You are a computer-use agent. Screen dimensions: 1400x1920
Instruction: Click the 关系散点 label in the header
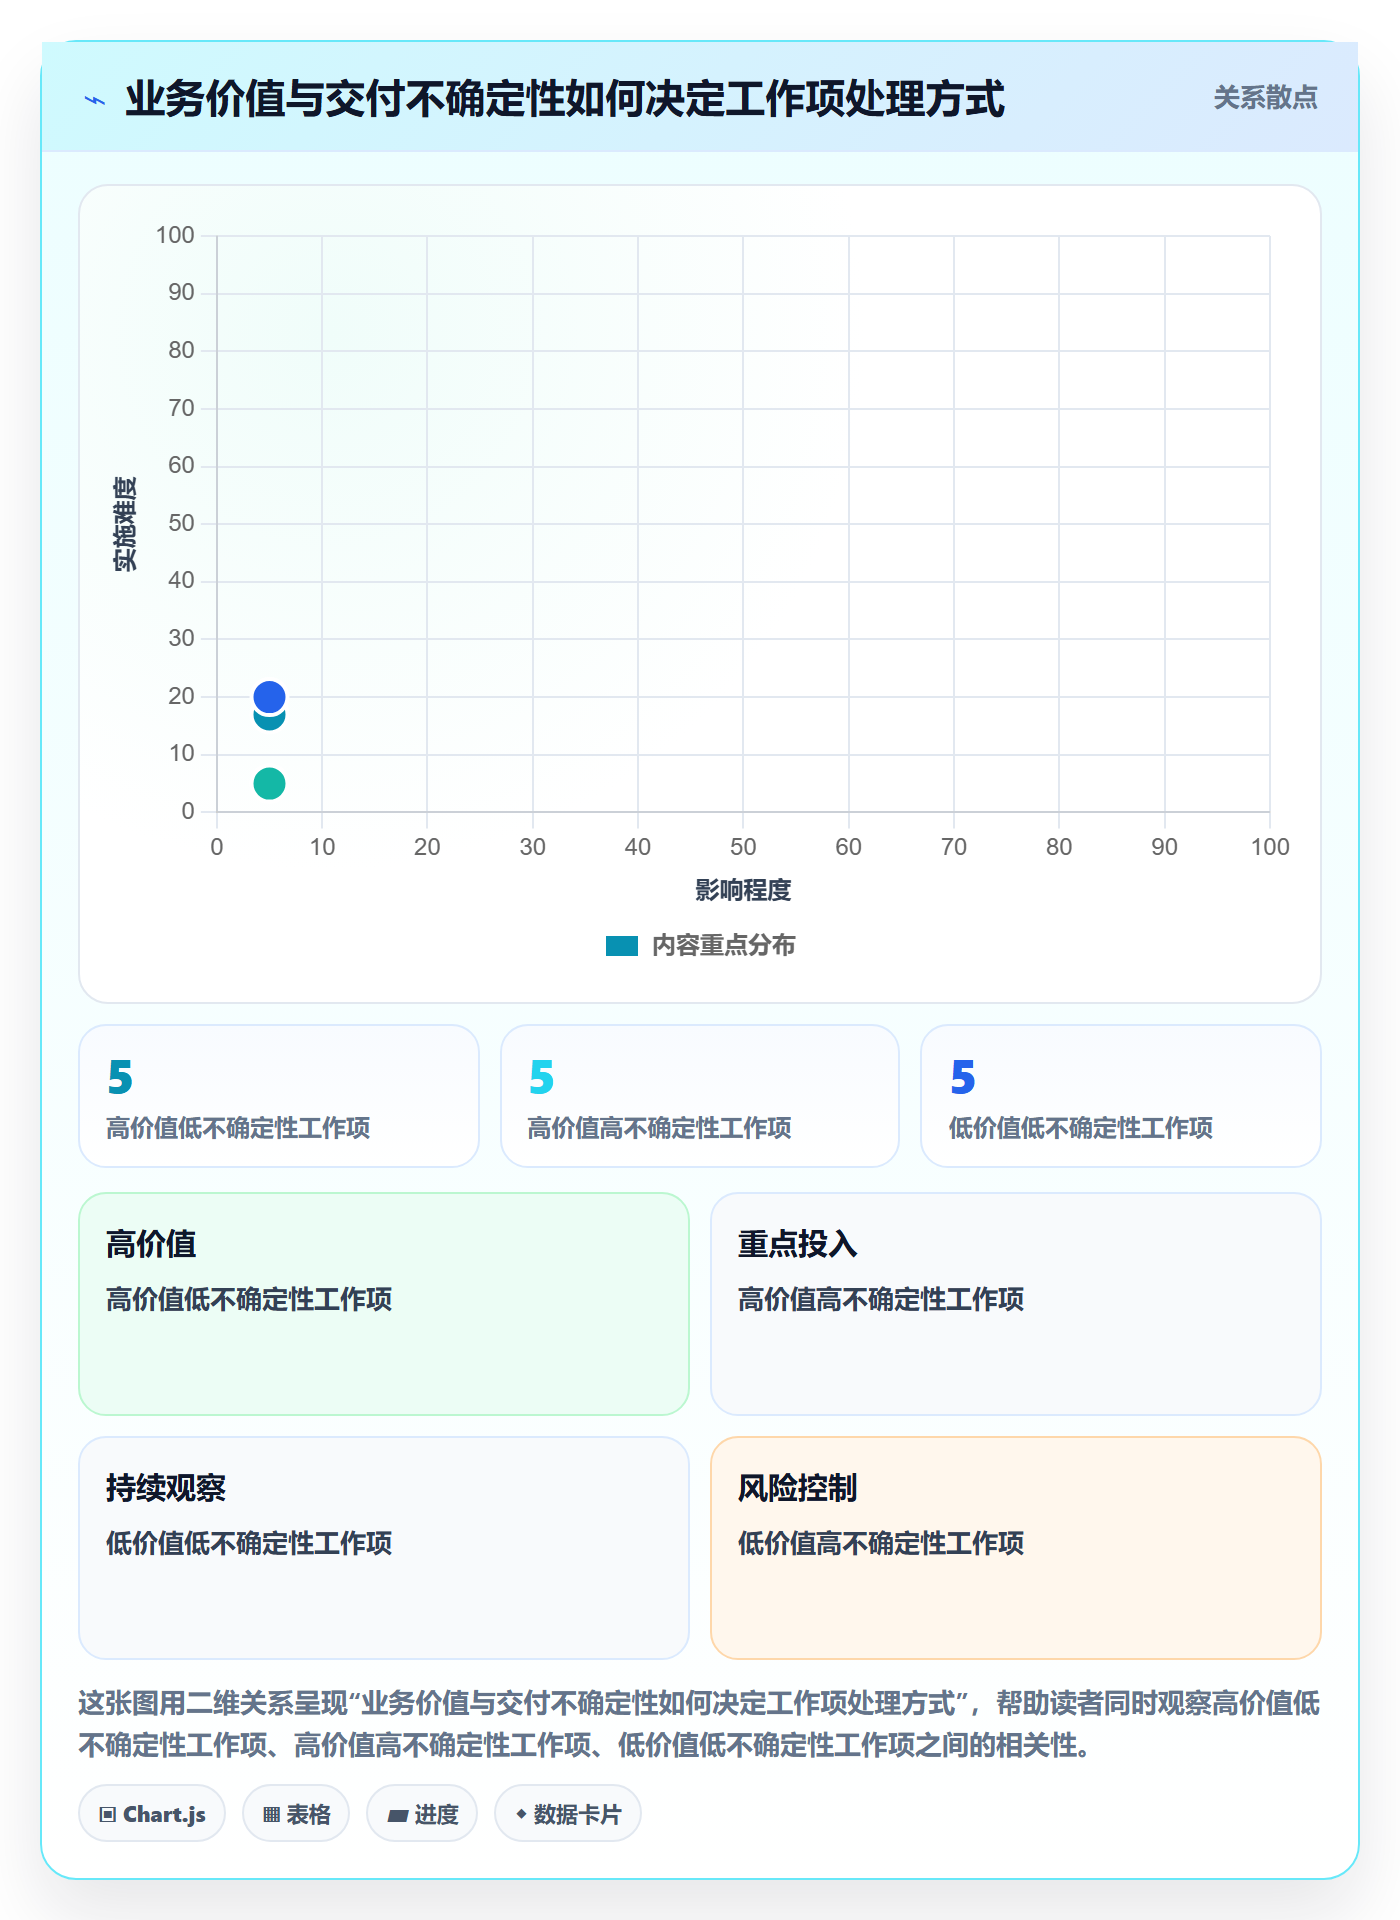point(1265,98)
